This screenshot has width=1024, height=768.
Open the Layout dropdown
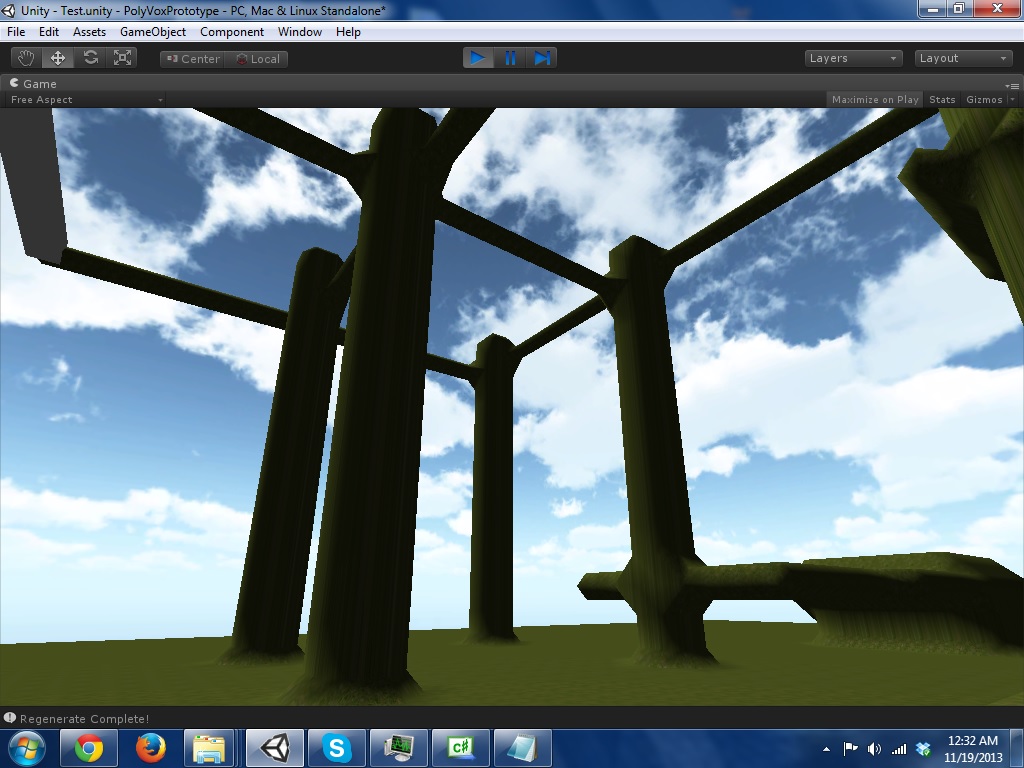pos(963,58)
